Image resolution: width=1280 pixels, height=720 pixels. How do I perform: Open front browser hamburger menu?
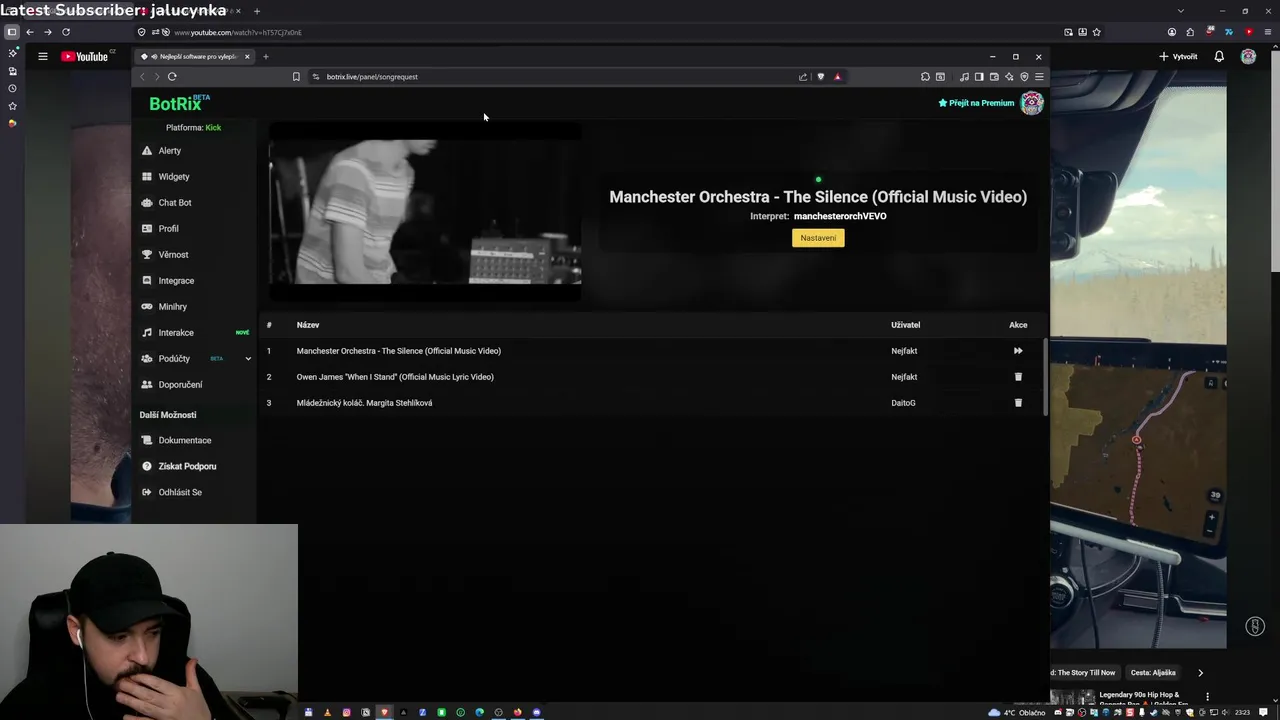[1039, 77]
